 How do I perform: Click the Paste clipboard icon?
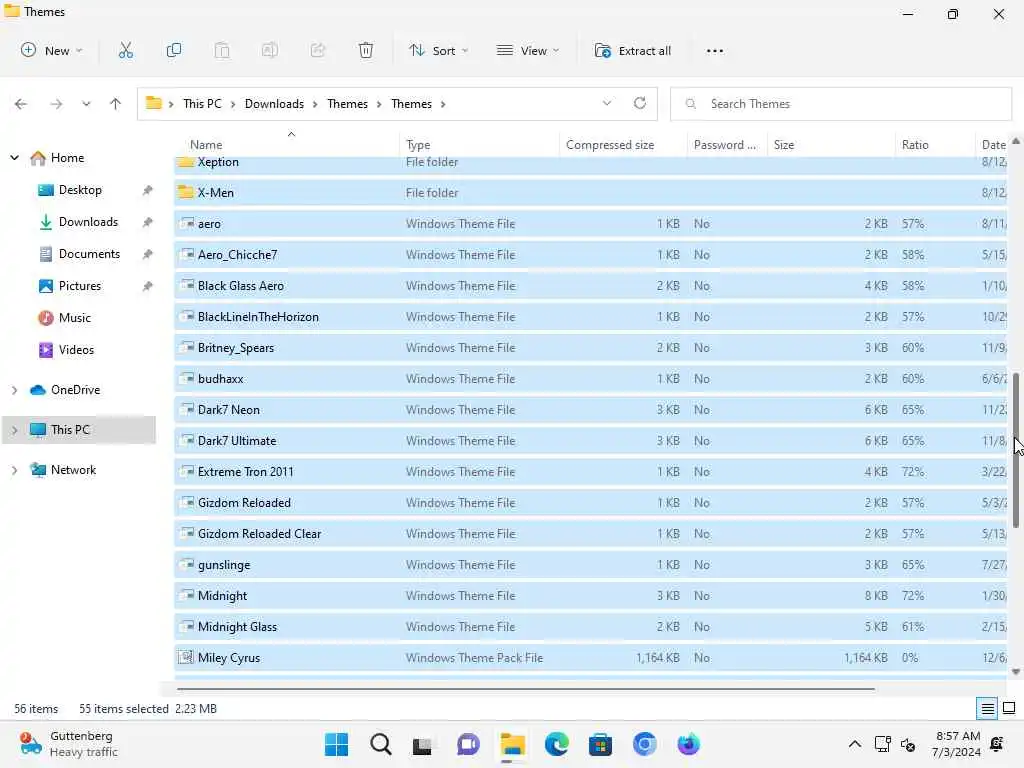[x=222, y=50]
